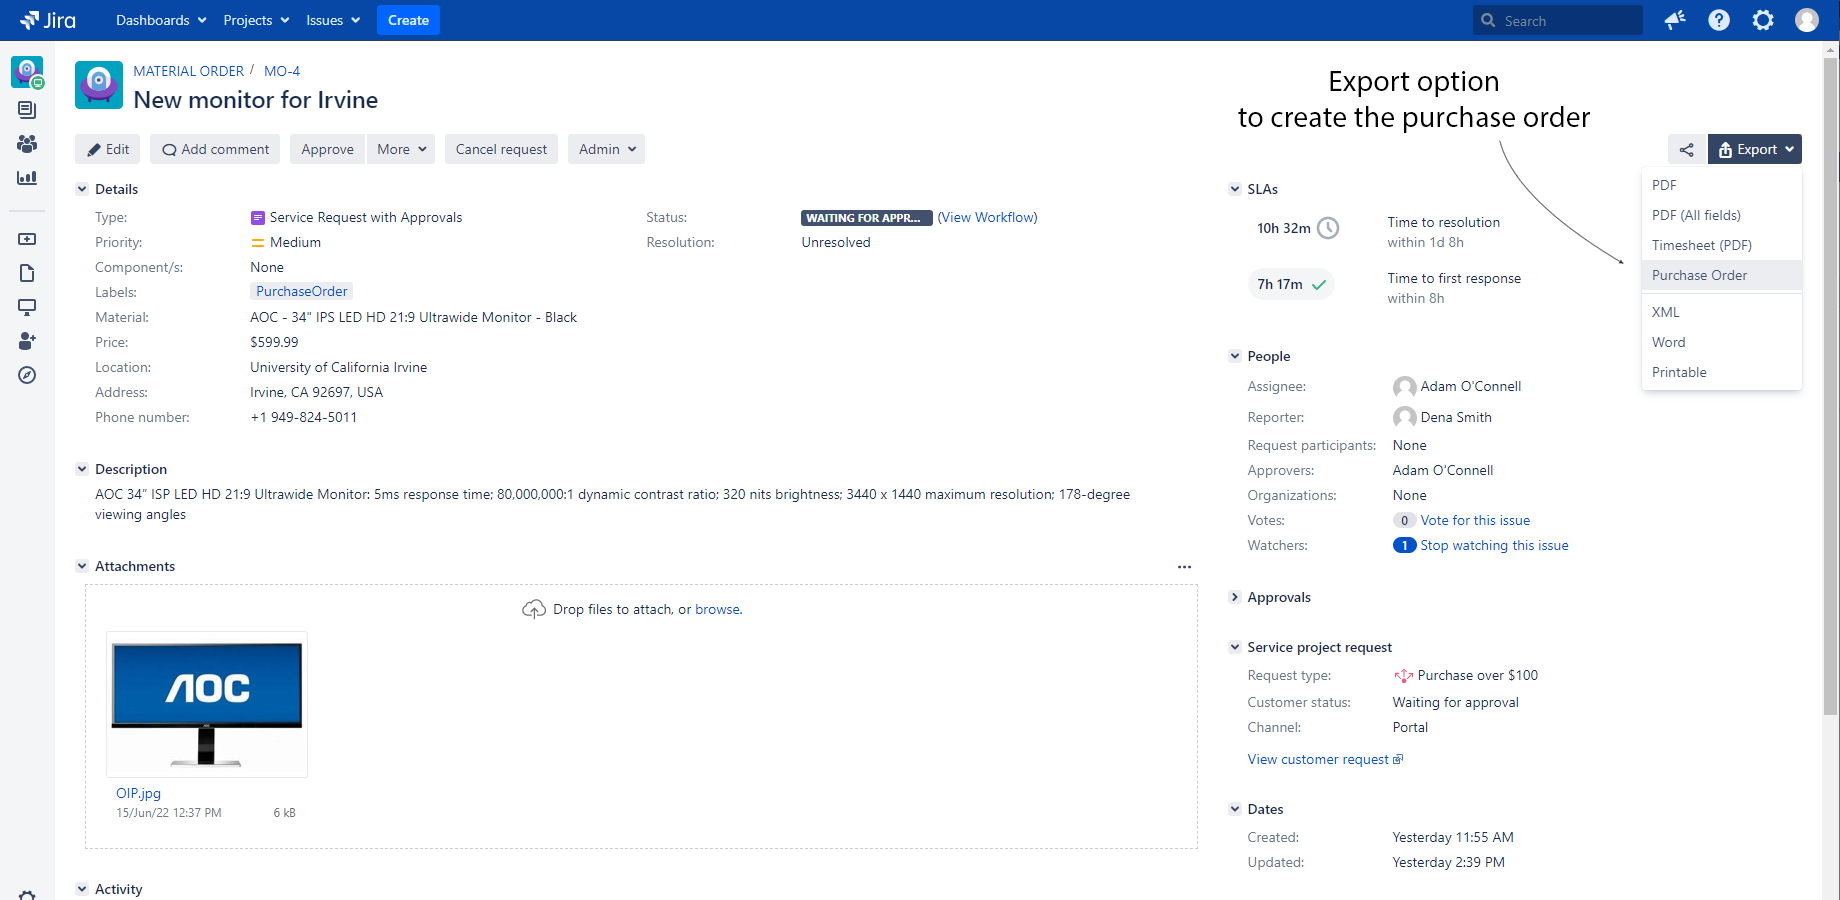Click the share issue icon
The image size is (1840, 900).
1687,149
